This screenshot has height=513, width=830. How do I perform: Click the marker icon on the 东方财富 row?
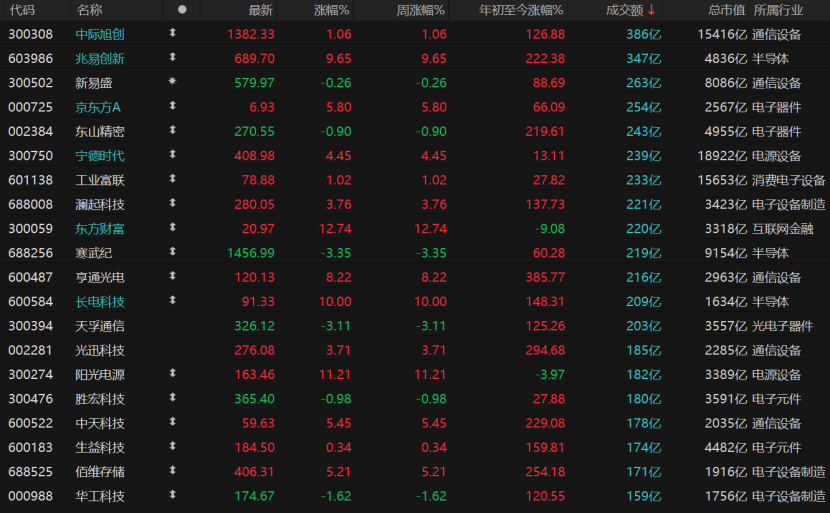[172, 228]
